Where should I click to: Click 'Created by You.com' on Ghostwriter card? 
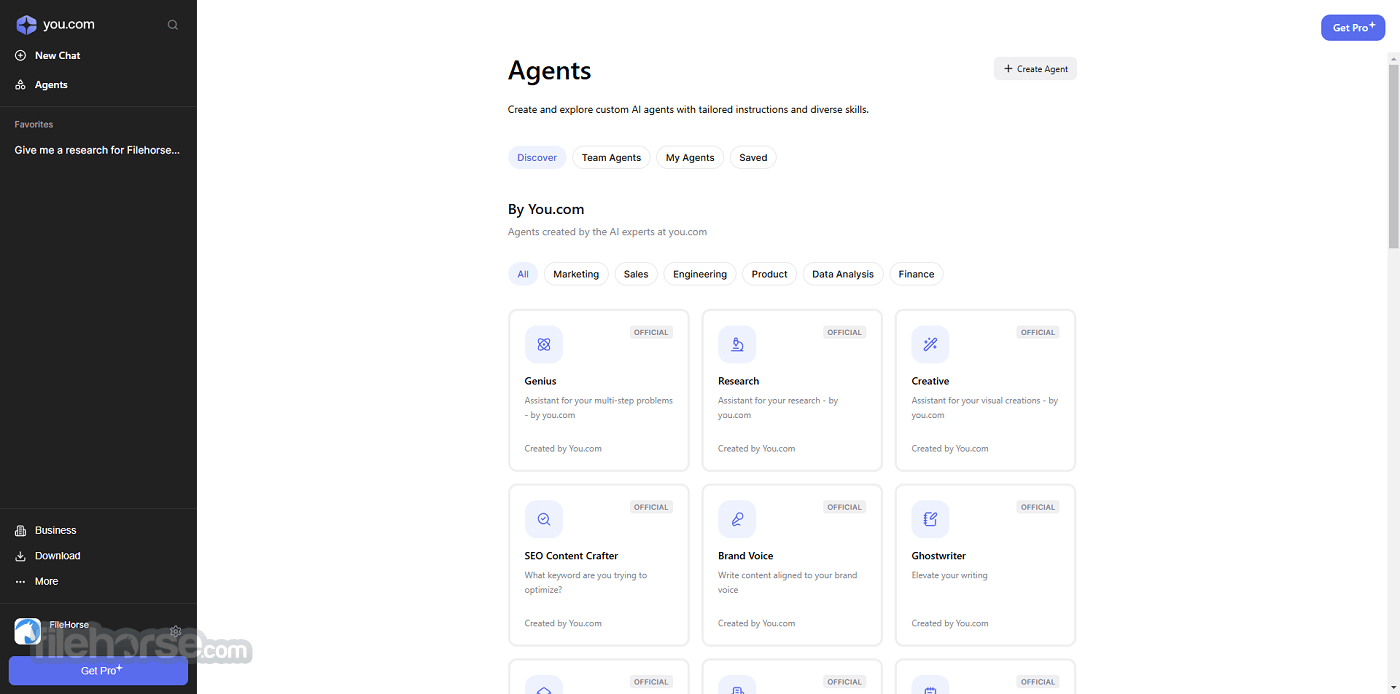(x=950, y=624)
